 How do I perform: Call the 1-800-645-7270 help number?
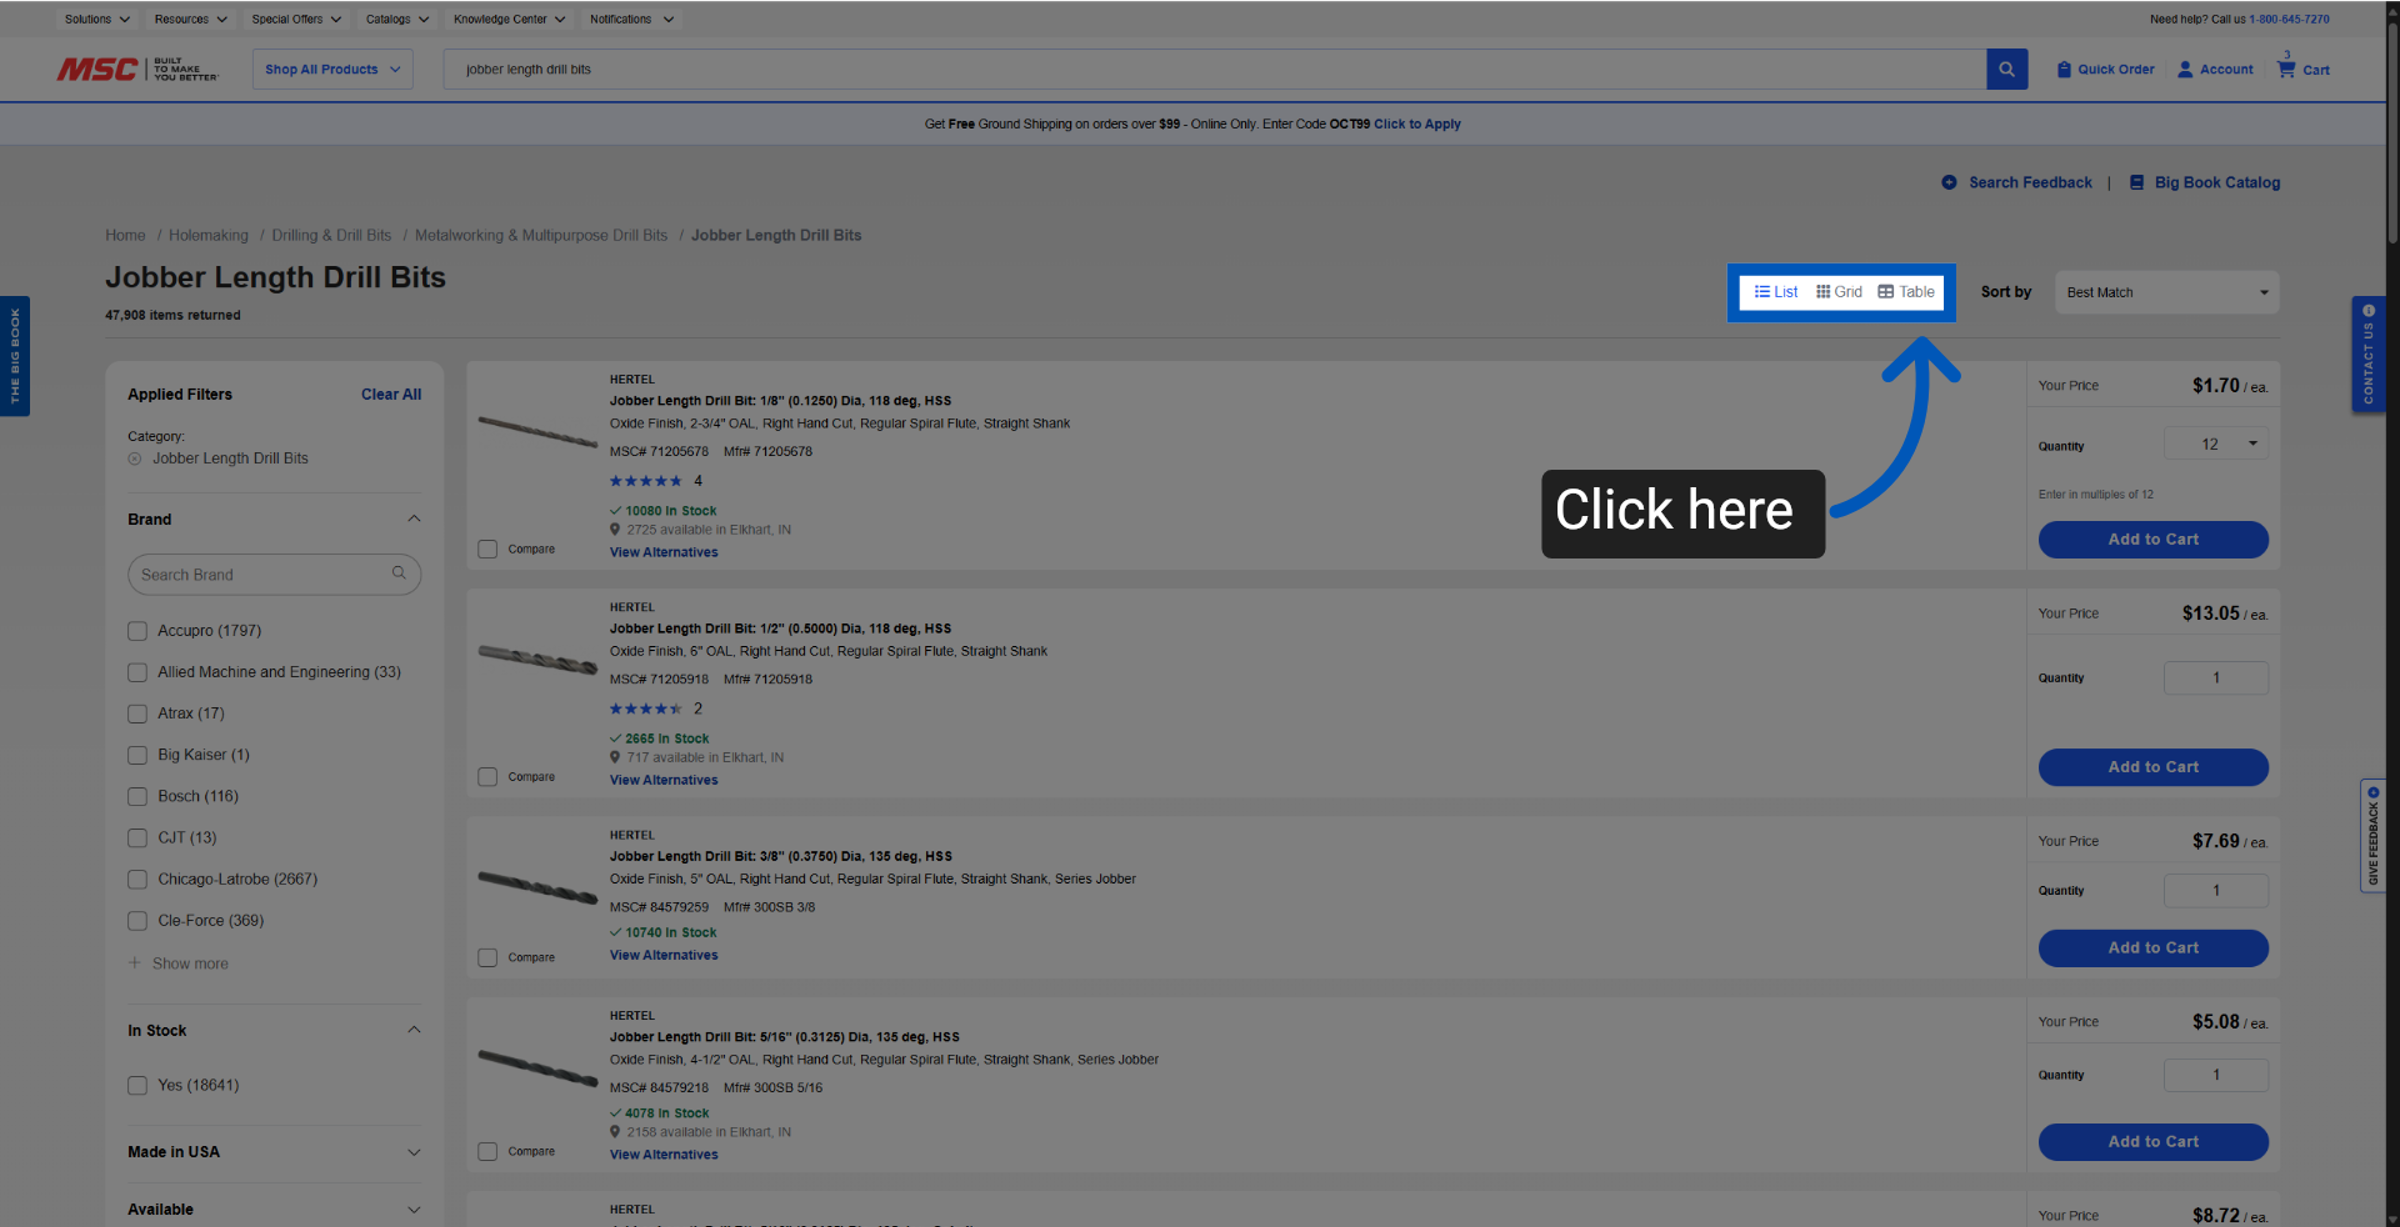(x=2289, y=19)
